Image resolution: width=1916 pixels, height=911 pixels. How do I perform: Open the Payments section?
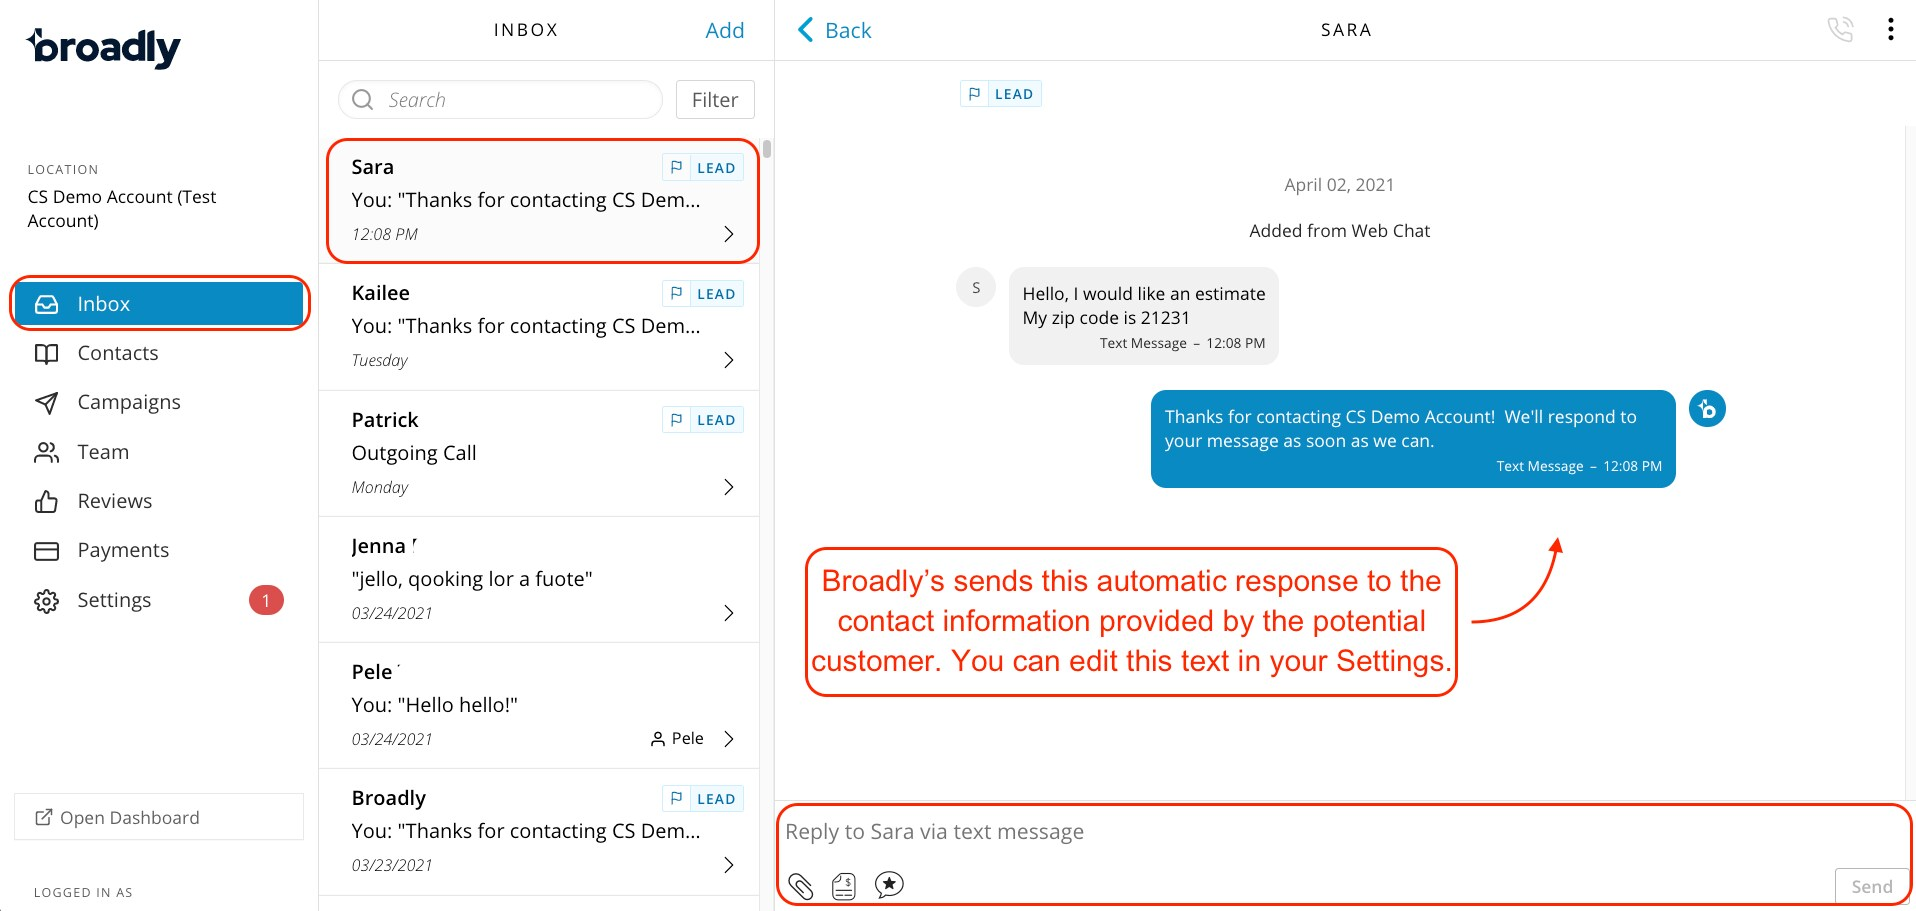point(123,549)
